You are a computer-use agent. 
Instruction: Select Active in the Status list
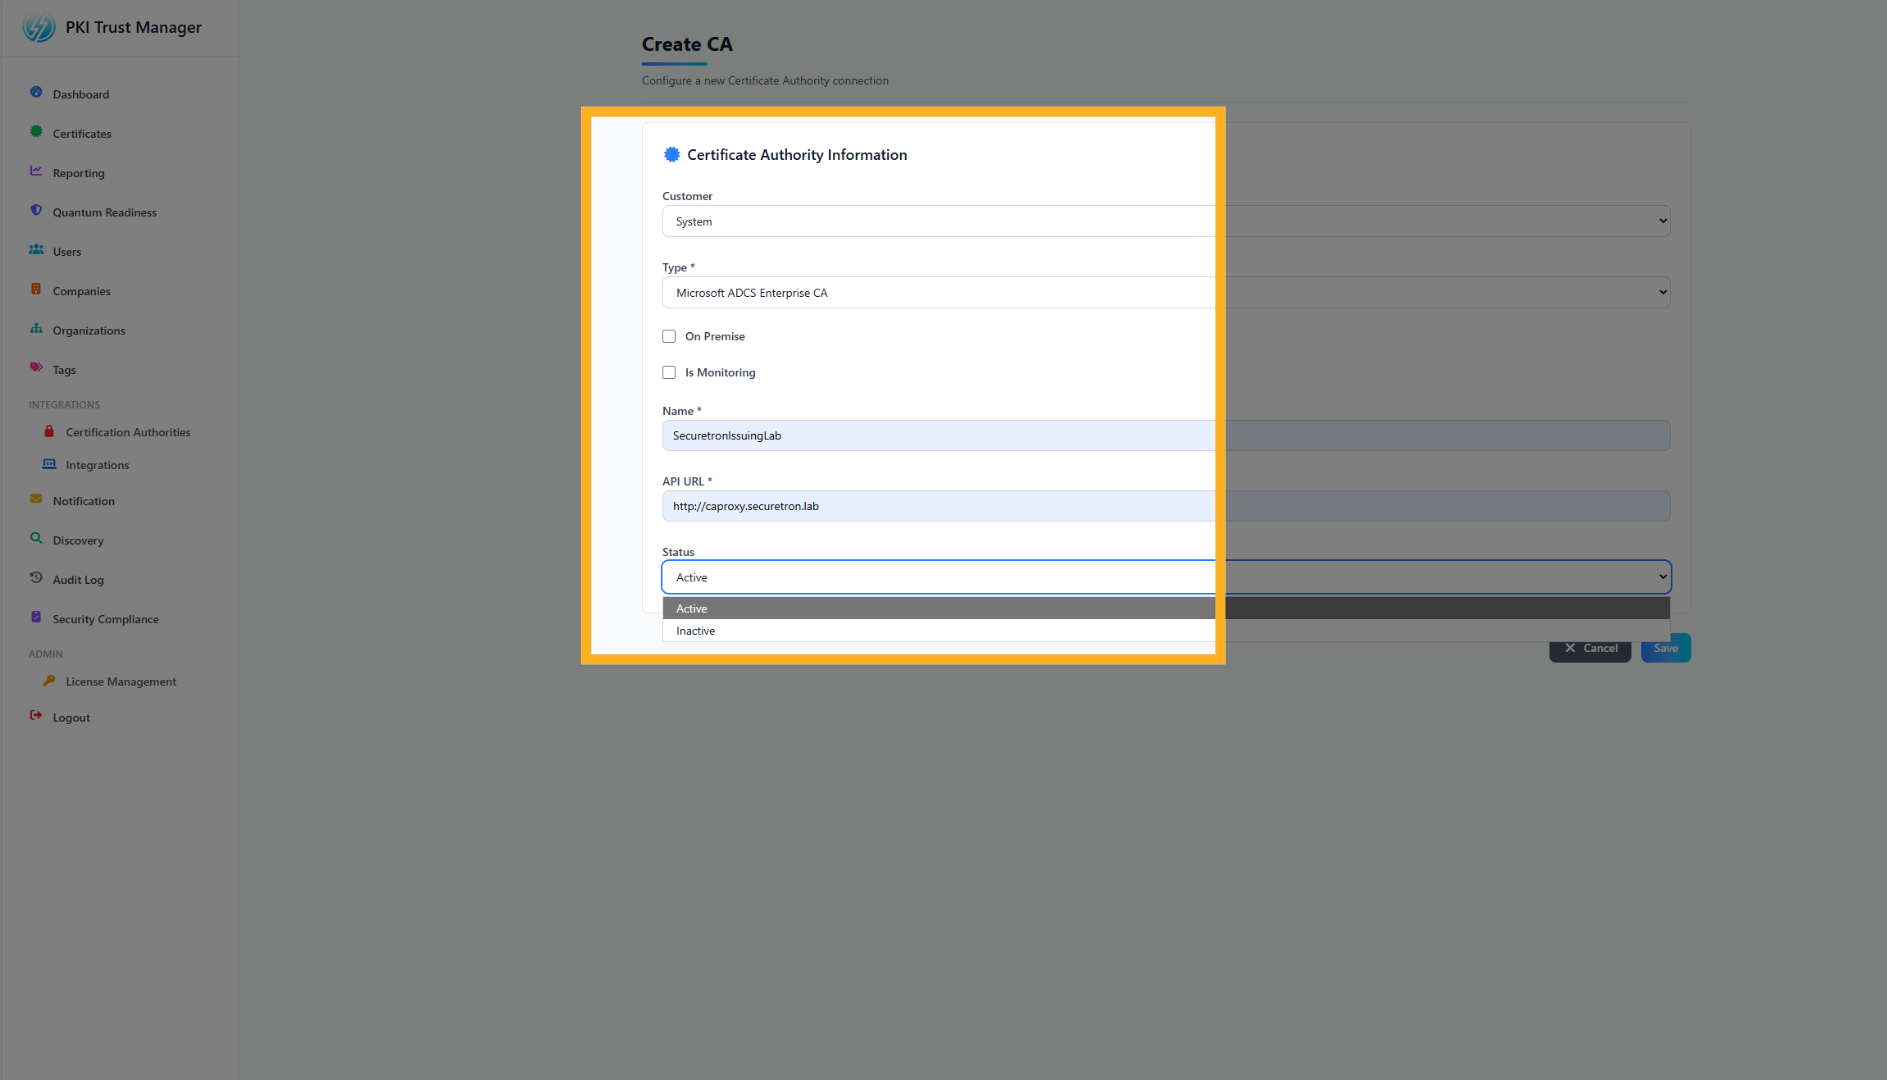(1166, 608)
